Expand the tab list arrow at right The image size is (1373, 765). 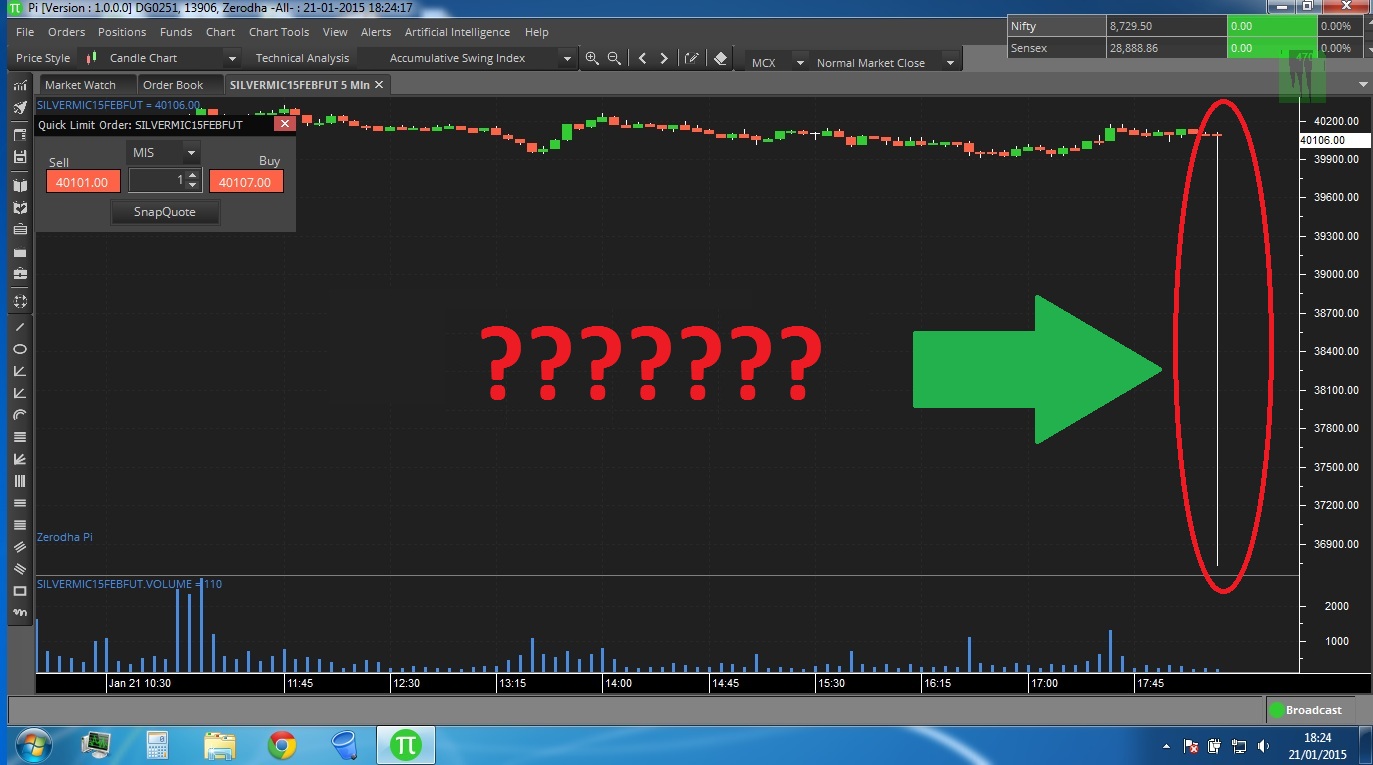coord(1364,85)
